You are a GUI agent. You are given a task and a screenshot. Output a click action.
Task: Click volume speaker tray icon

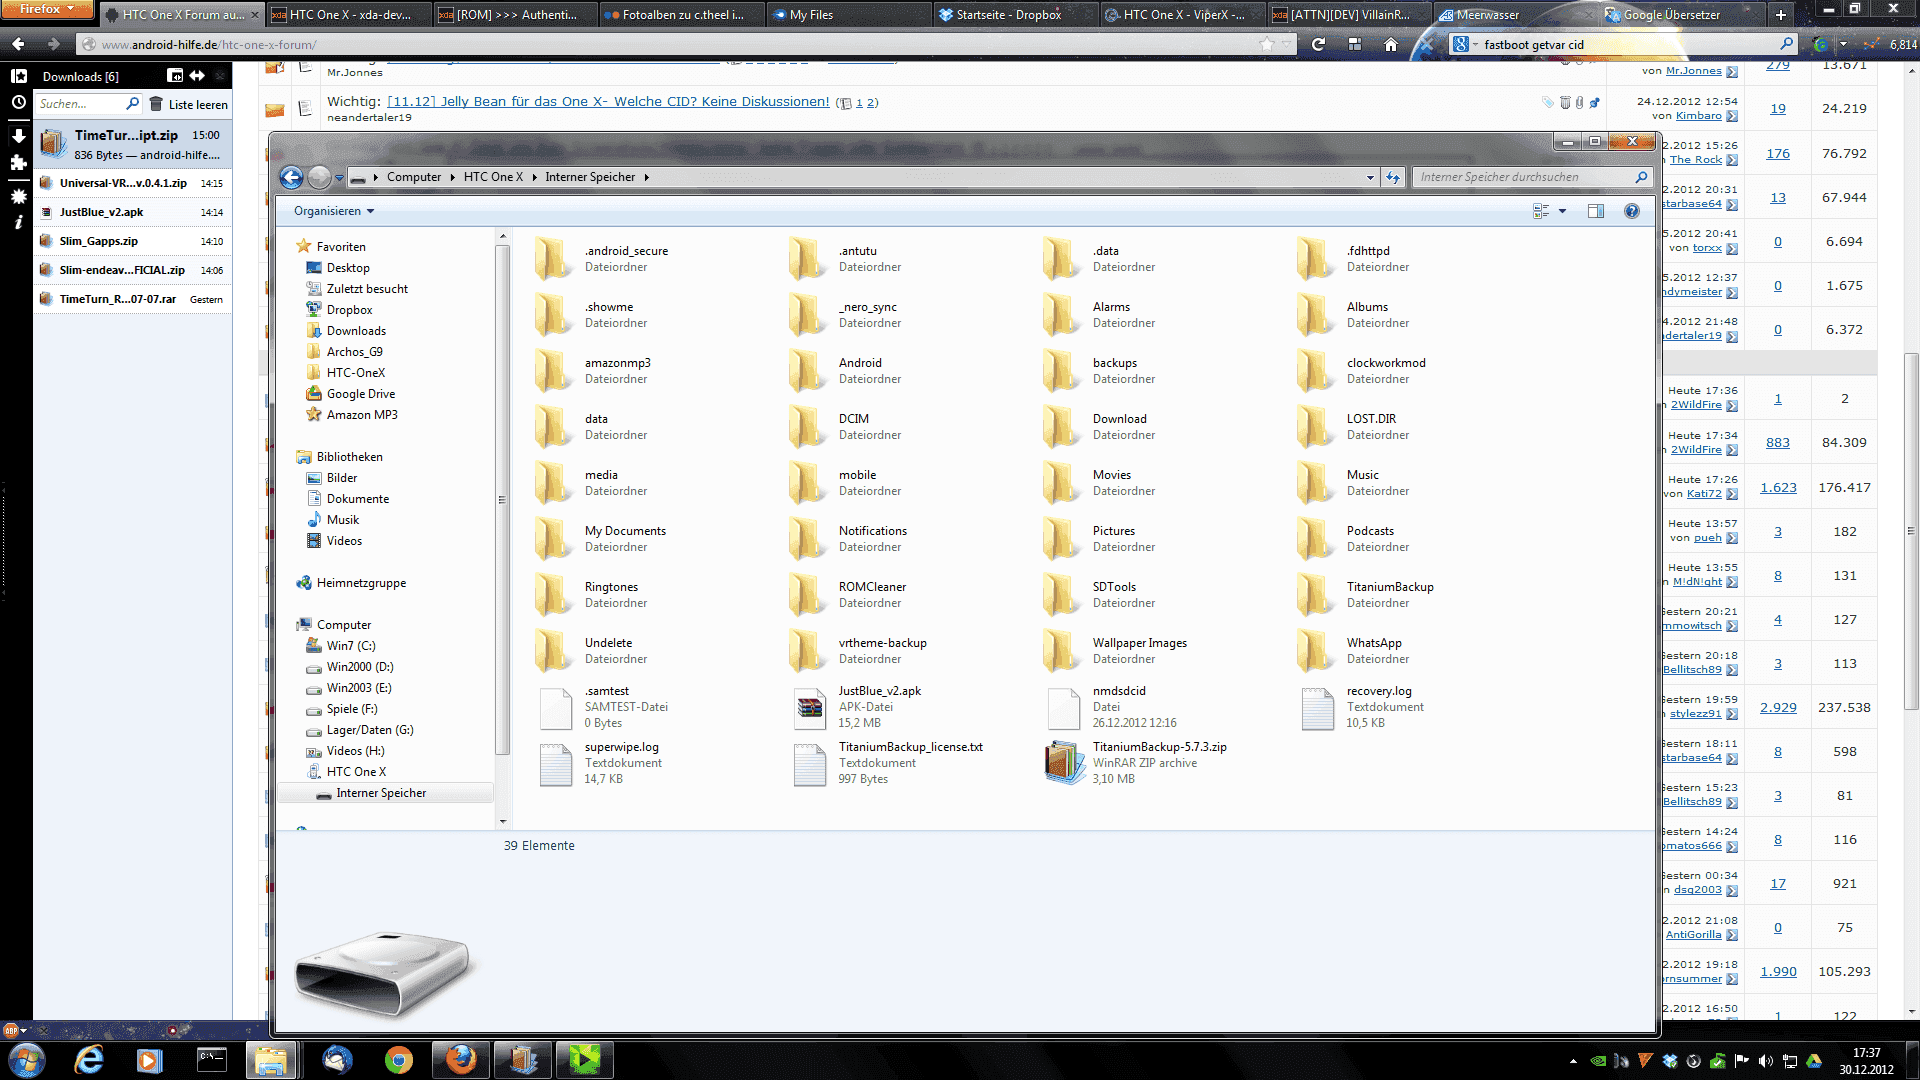point(1765,1061)
